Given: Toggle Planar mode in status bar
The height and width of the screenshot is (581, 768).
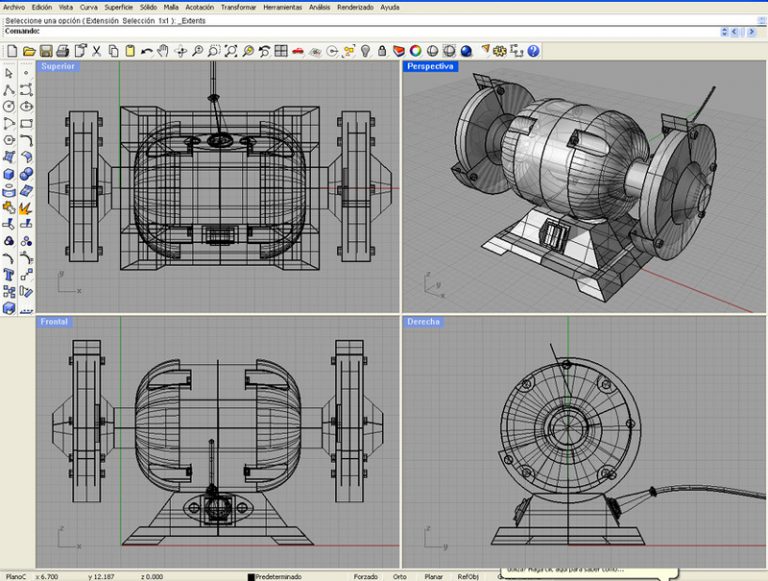Looking at the screenshot, I should (433, 576).
